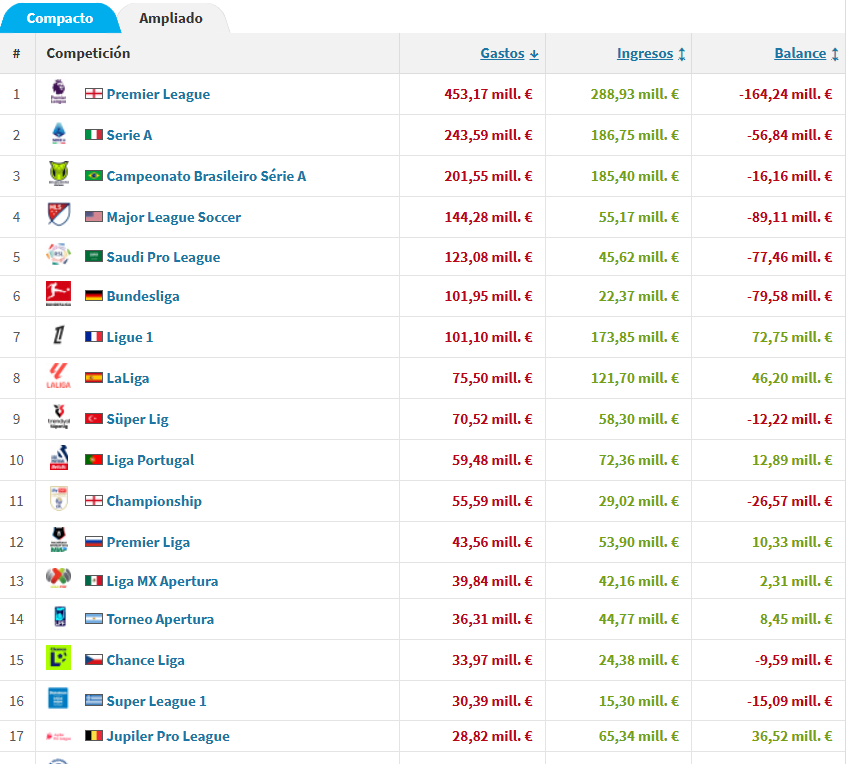
Task: Sort table by Ingresos column
Action: [x=651, y=53]
